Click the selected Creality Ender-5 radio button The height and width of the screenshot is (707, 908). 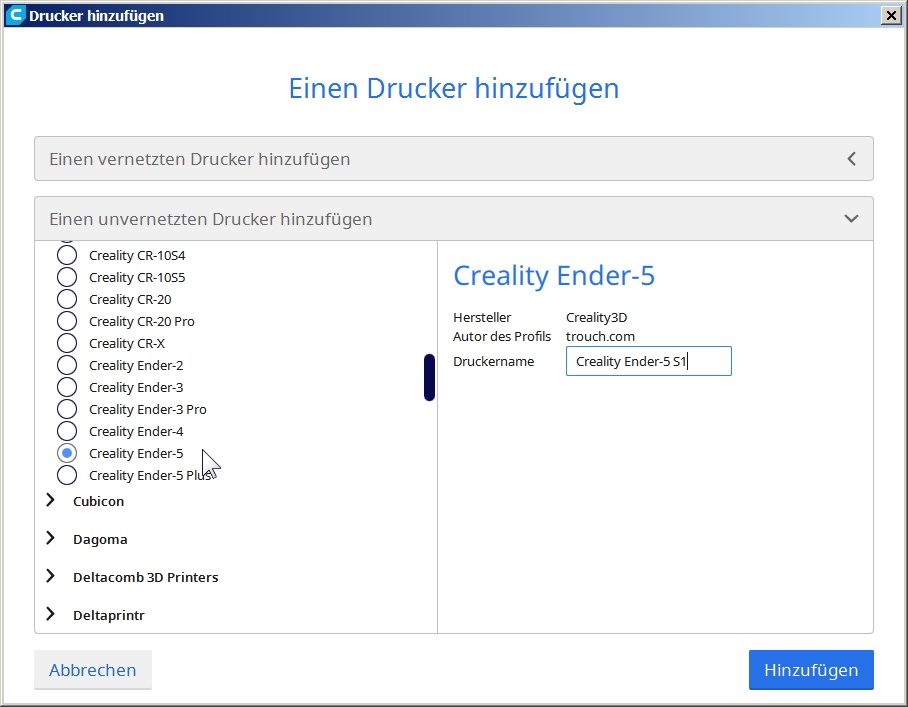[x=67, y=453]
